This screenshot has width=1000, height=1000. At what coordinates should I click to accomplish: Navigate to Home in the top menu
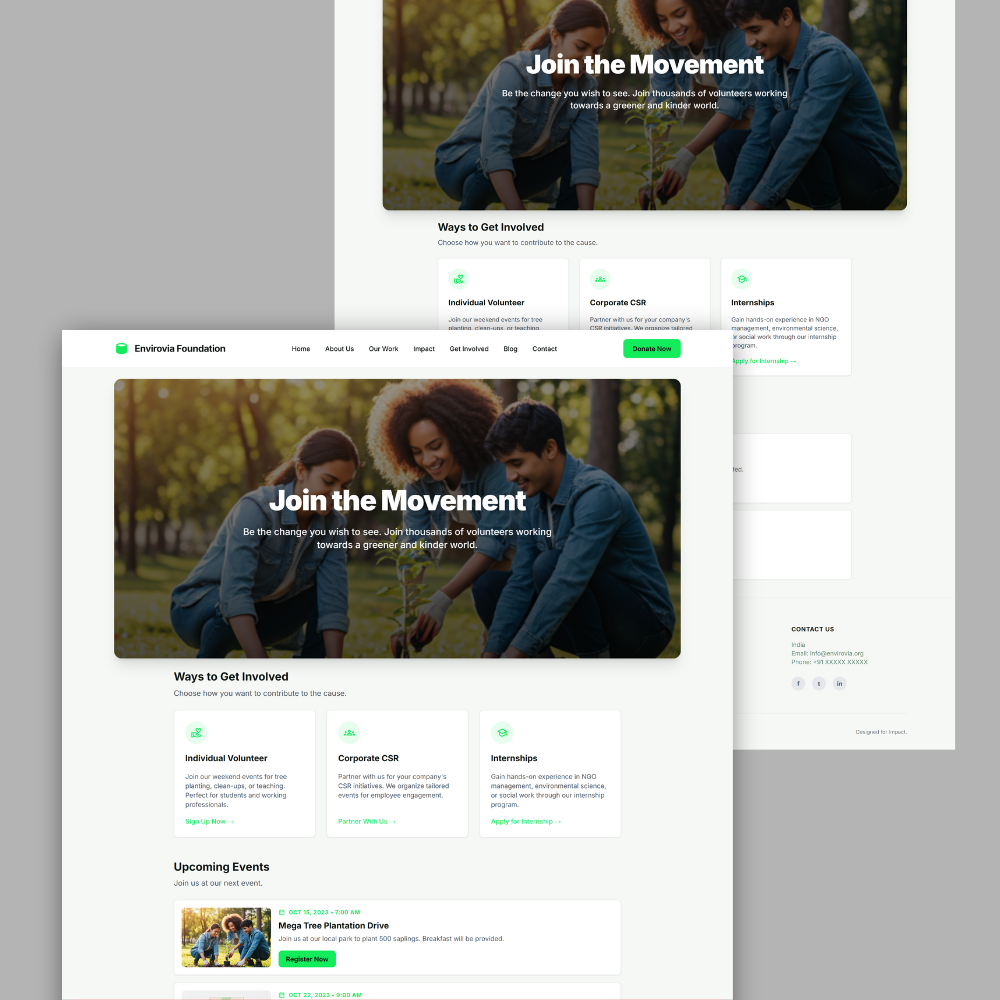301,349
